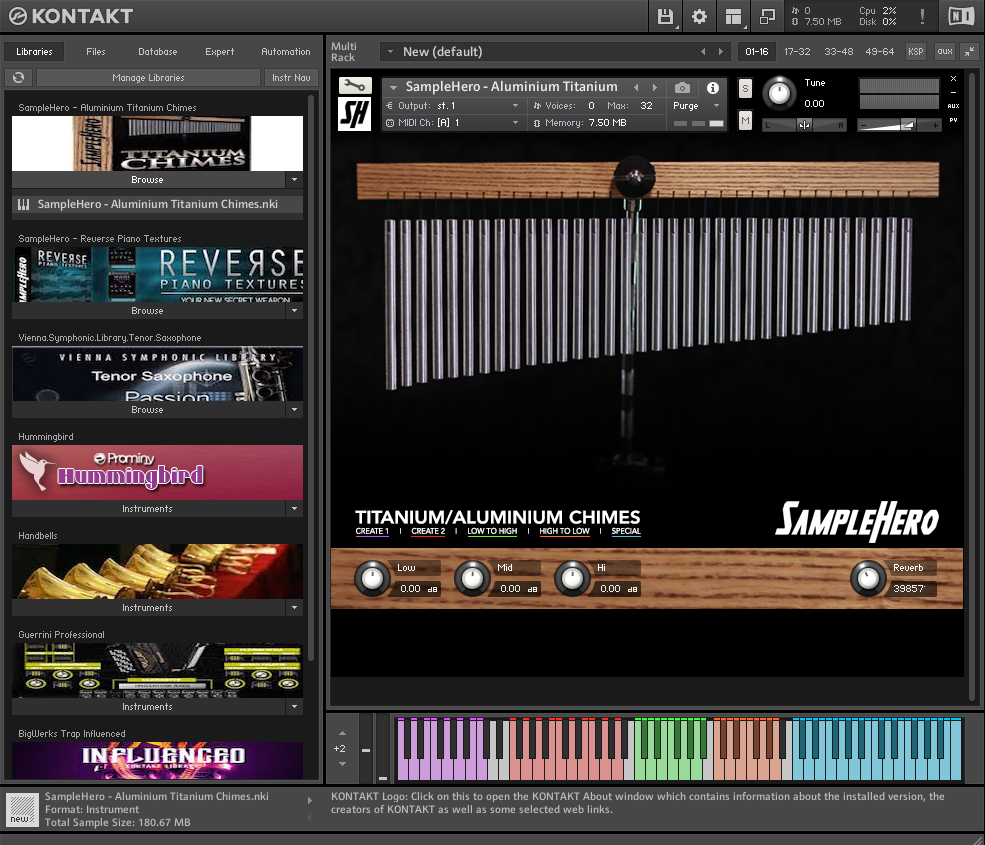Open the Output st. 1 dropdown
985x845 pixels.
(452, 106)
